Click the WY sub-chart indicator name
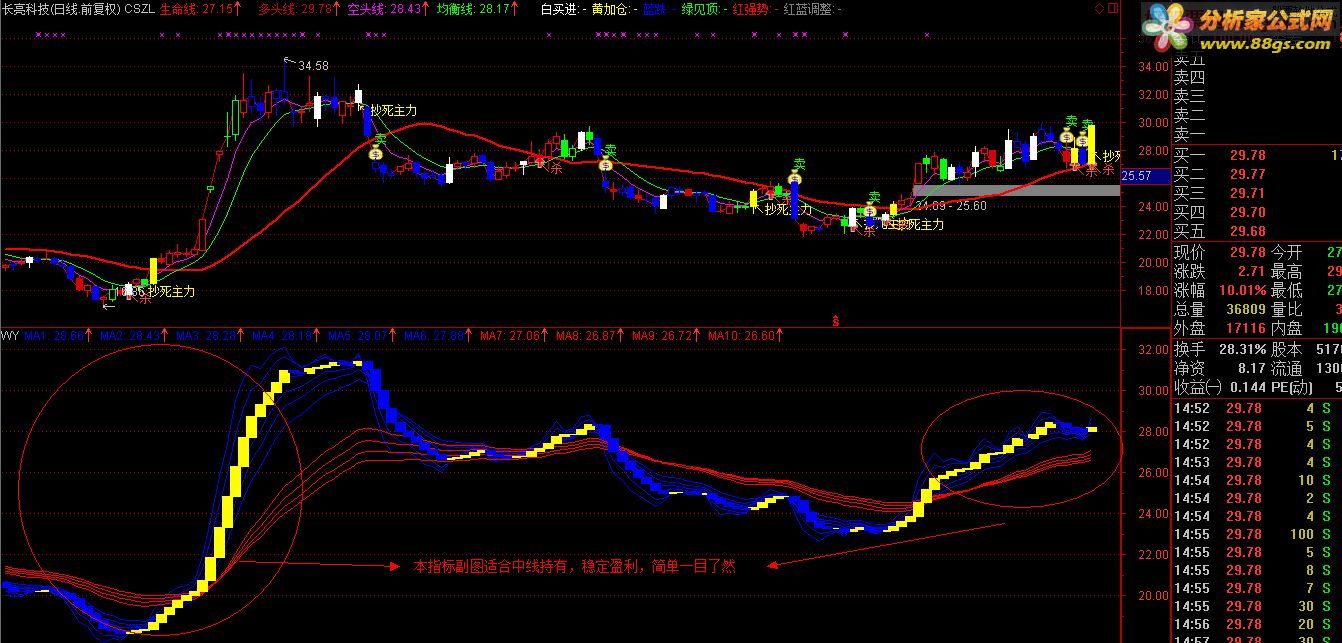The image size is (1342, 643). (x=9, y=335)
